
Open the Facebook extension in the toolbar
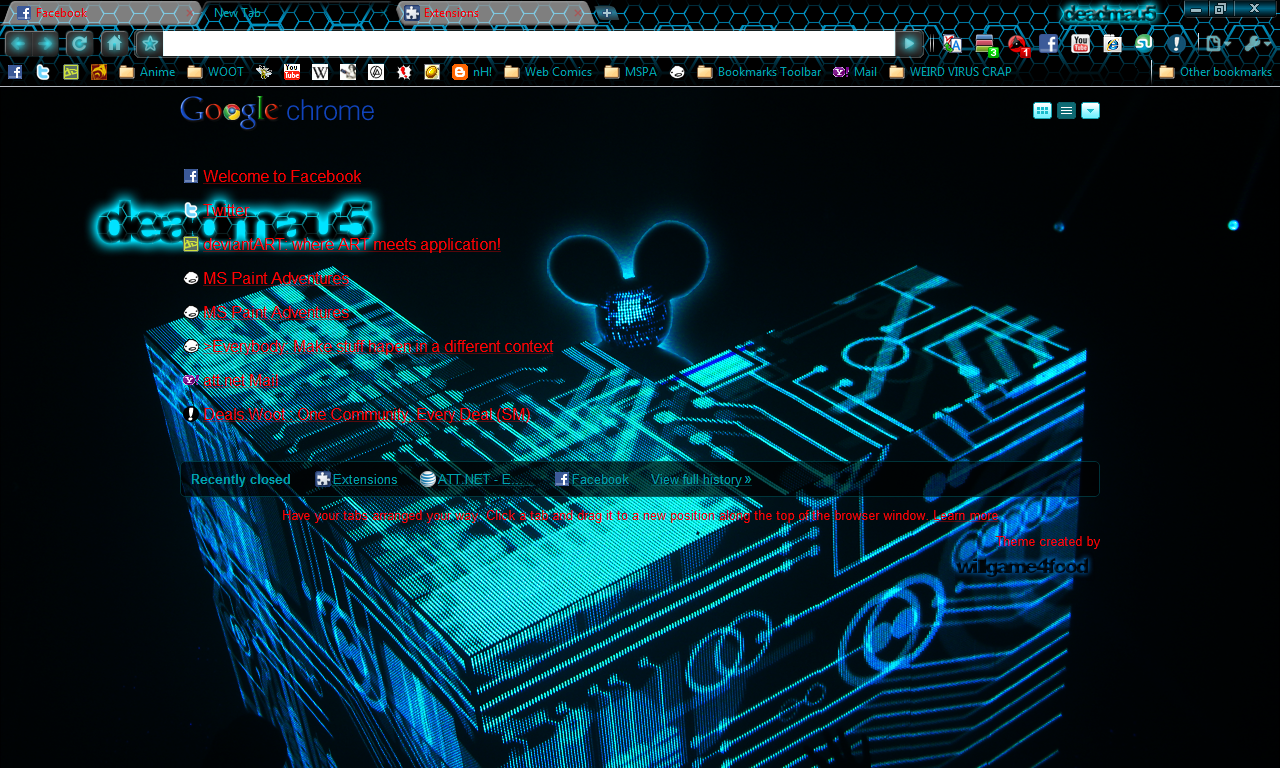[x=1048, y=43]
